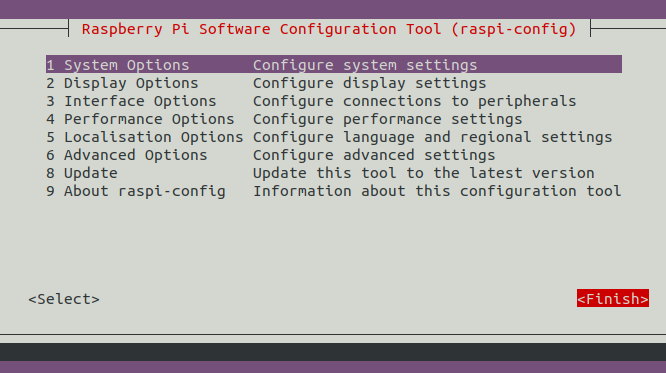This screenshot has width=666, height=373.
Task: Click 'Information about this configuration tool' text
Action: [x=437, y=191]
